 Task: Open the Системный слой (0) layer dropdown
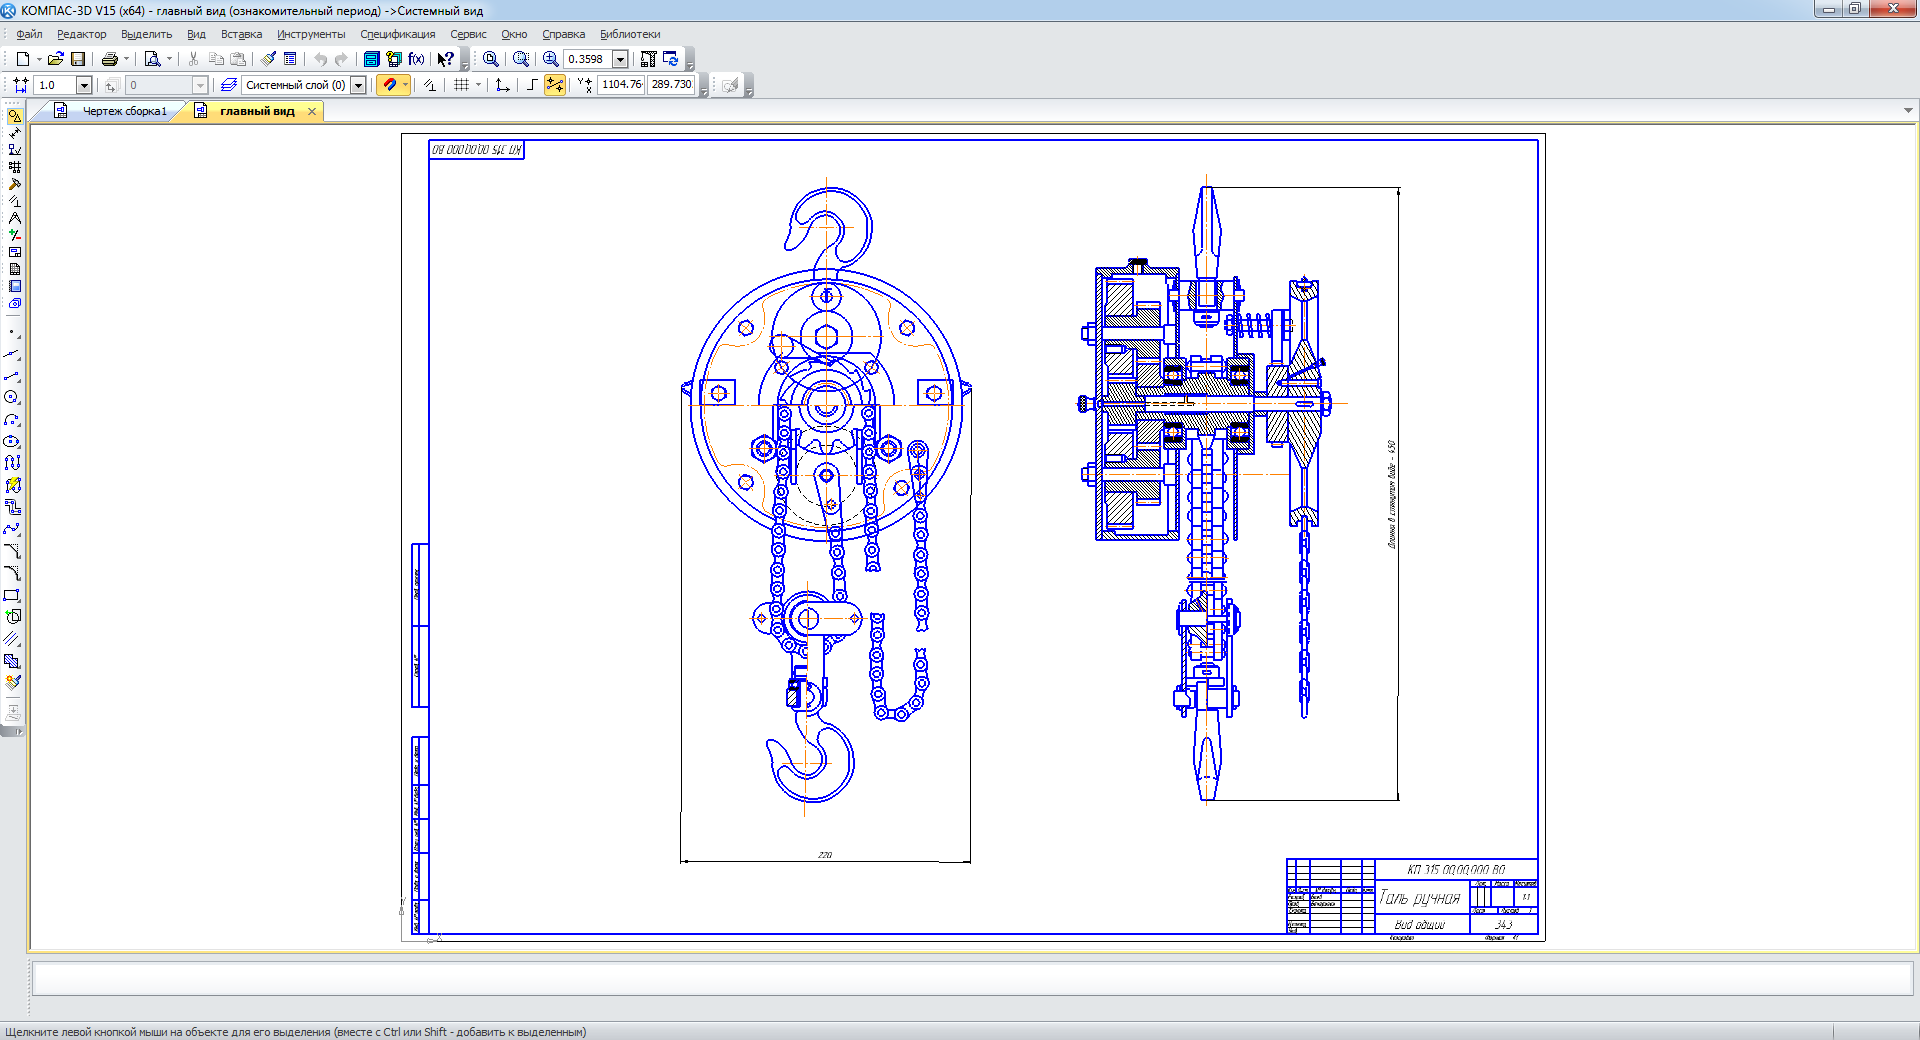point(358,85)
